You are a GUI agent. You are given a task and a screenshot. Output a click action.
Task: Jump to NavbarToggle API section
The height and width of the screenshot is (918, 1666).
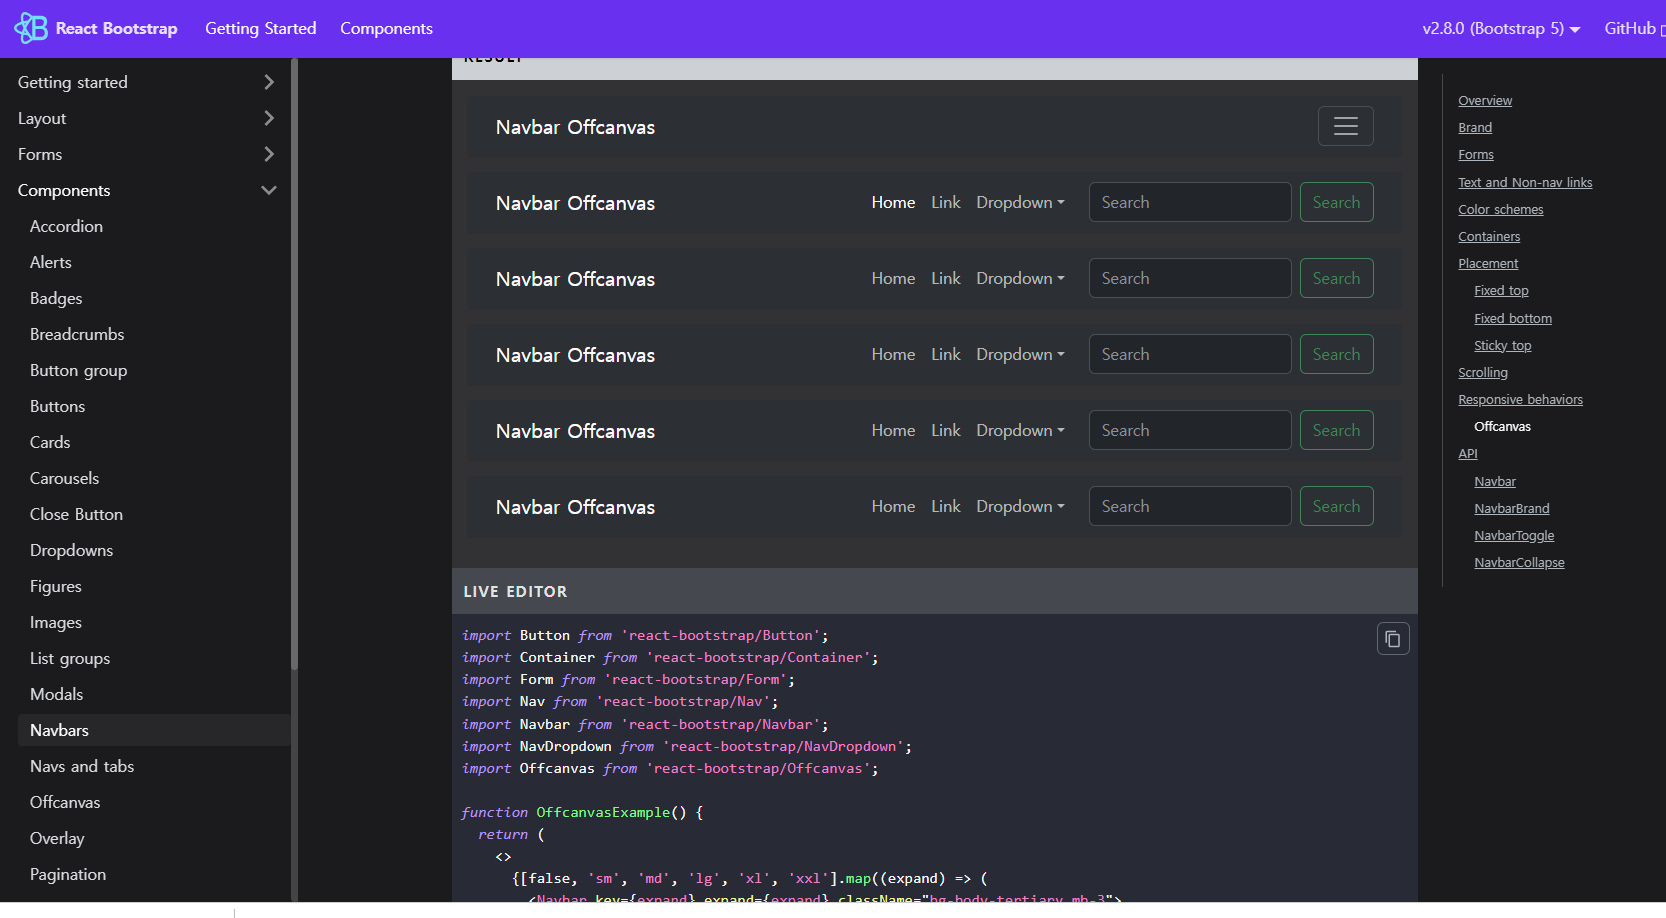point(1514,535)
